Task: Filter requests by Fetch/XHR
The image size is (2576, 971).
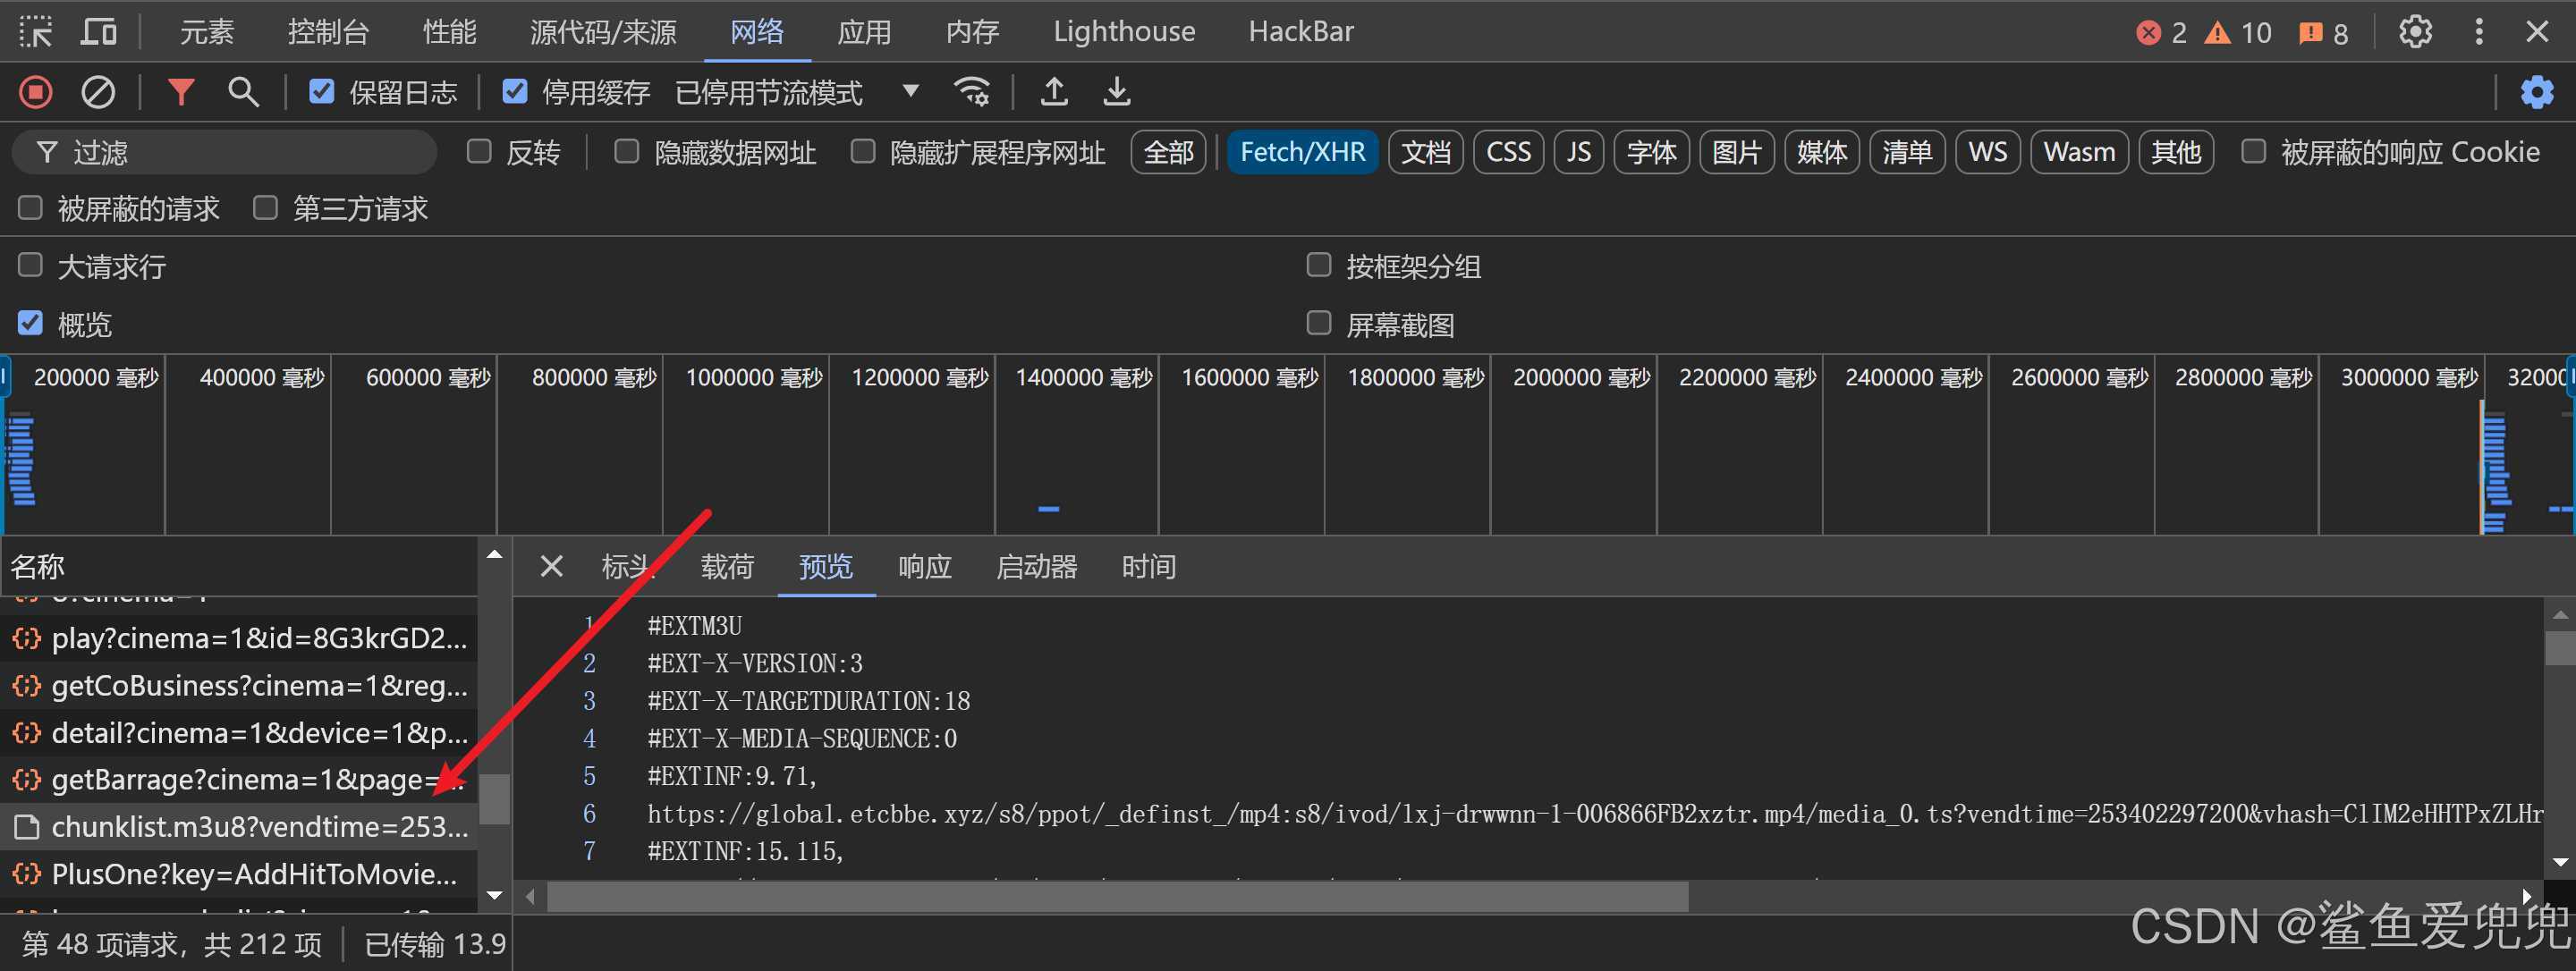Action: (1302, 152)
